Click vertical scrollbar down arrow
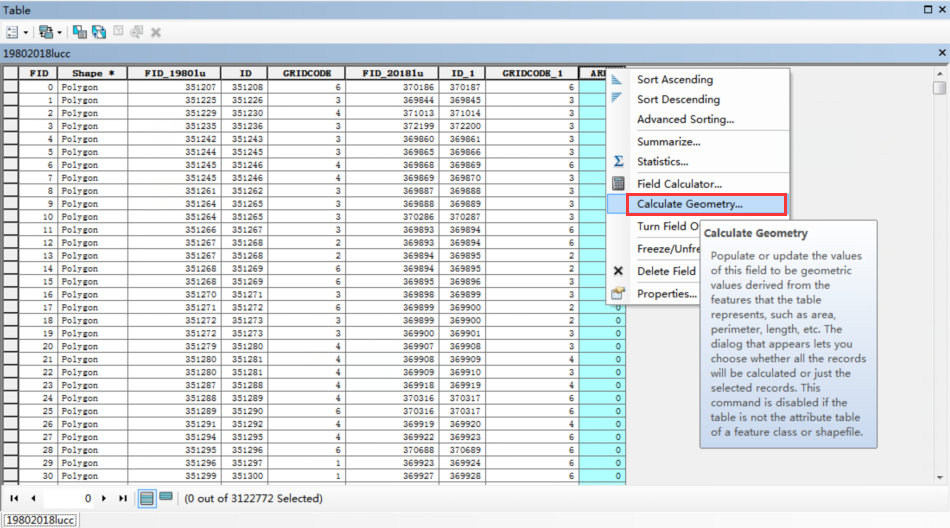The height and width of the screenshot is (528, 950). pyautogui.click(x=940, y=477)
